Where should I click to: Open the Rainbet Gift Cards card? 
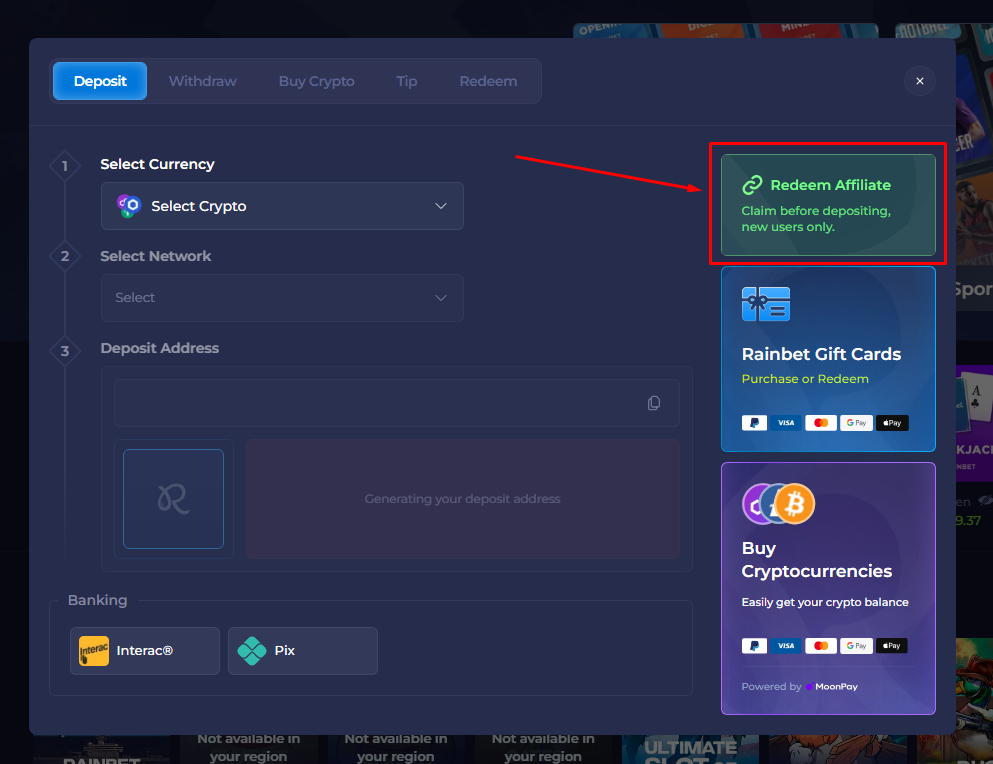(x=828, y=359)
